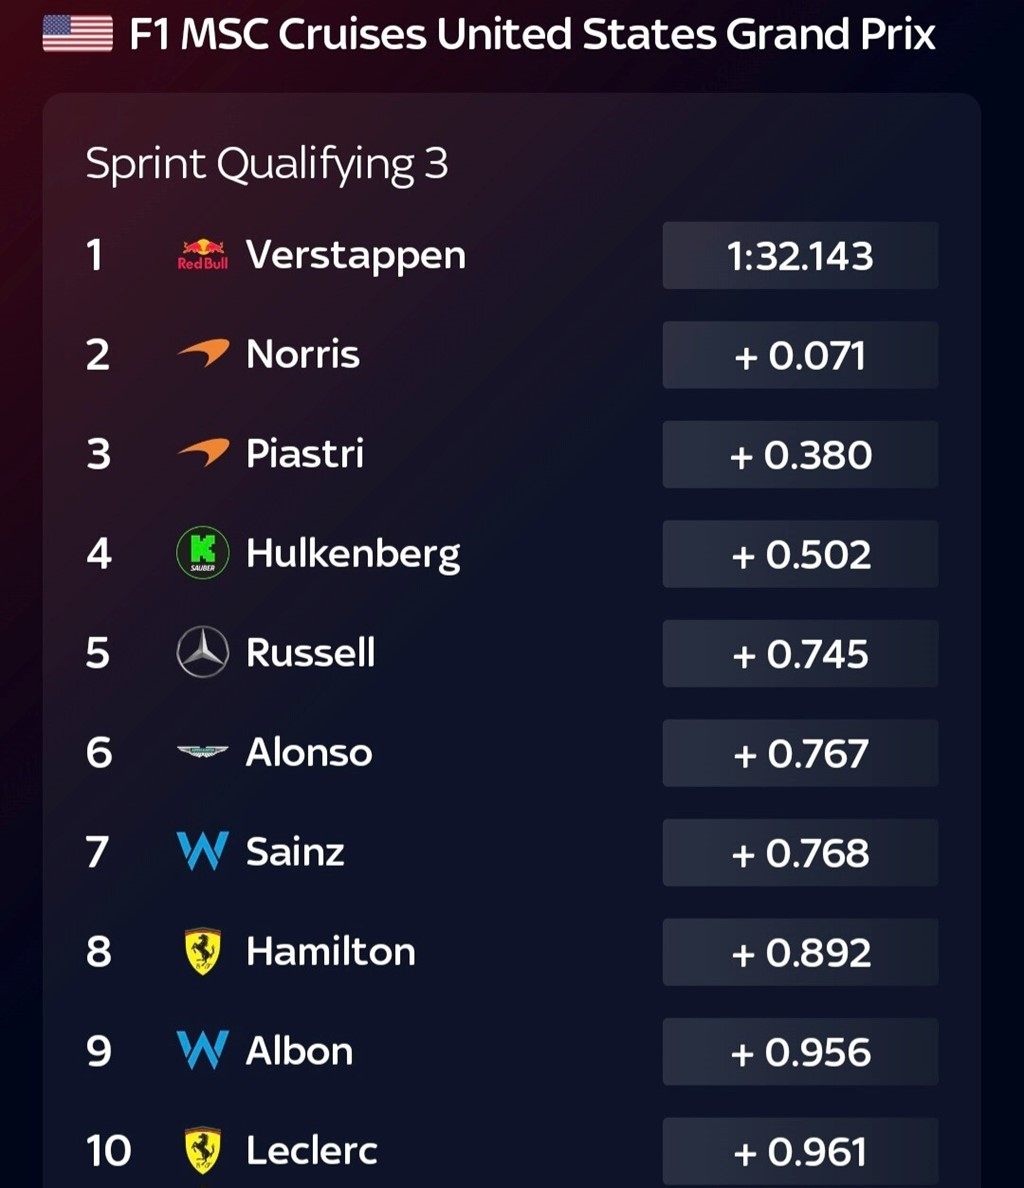This screenshot has height=1188, width=1024.
Task: Select the Ferrari badge beside Leclerc
Action: tap(203, 1150)
